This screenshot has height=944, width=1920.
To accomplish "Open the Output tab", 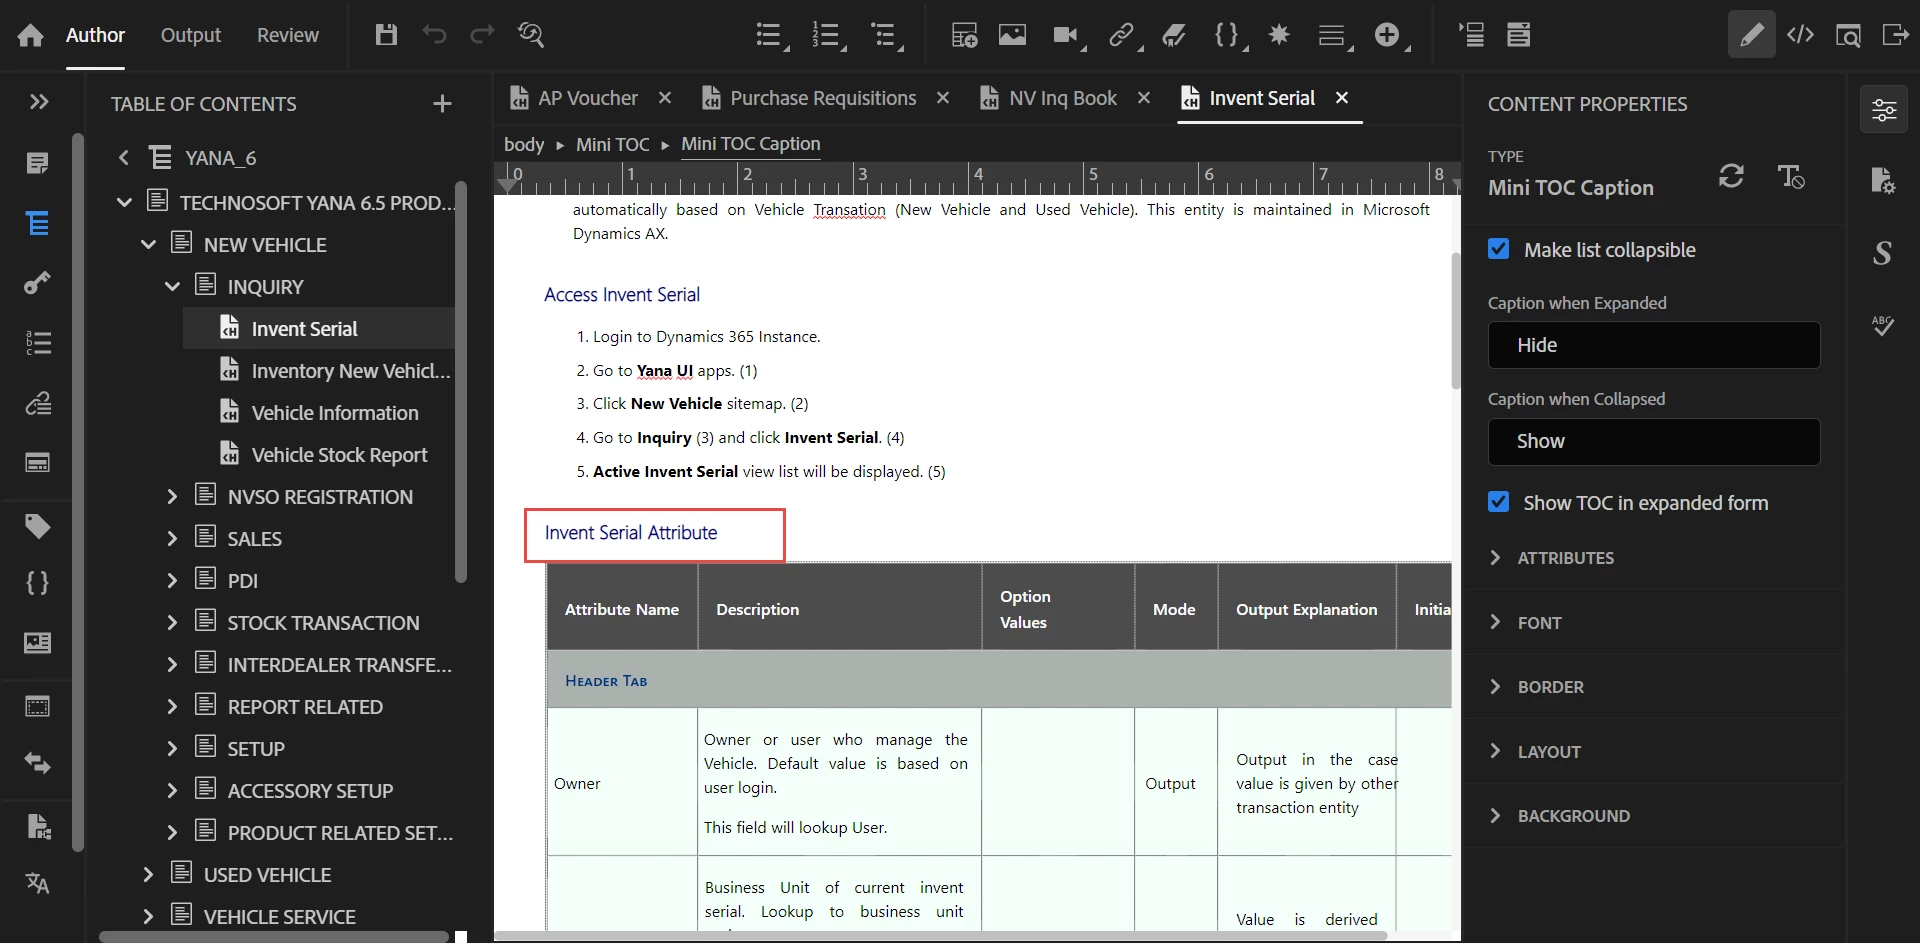I will [191, 35].
